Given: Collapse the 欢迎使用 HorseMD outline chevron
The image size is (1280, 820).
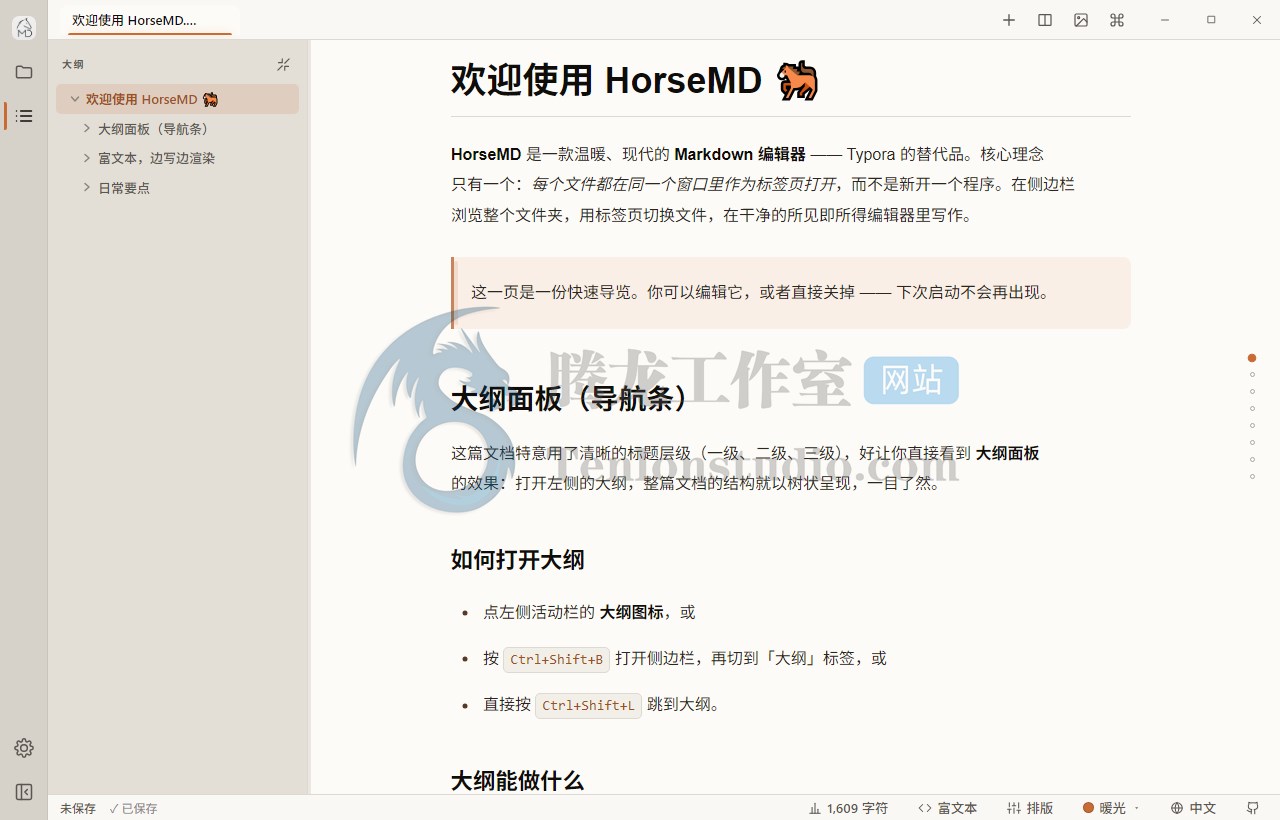Looking at the screenshot, I should (x=75, y=99).
